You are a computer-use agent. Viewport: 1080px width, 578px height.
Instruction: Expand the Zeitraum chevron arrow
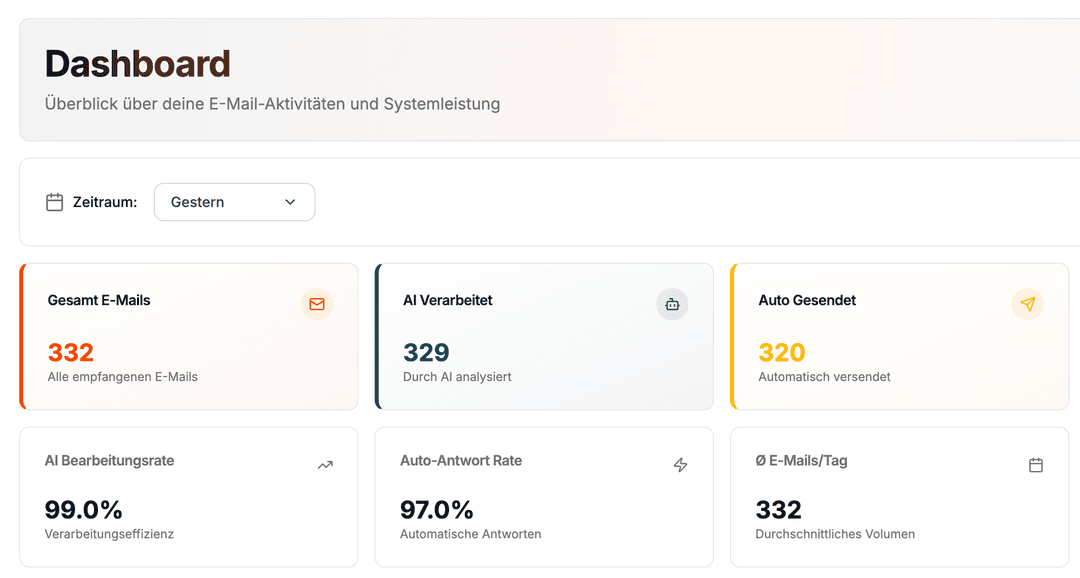[x=290, y=202]
